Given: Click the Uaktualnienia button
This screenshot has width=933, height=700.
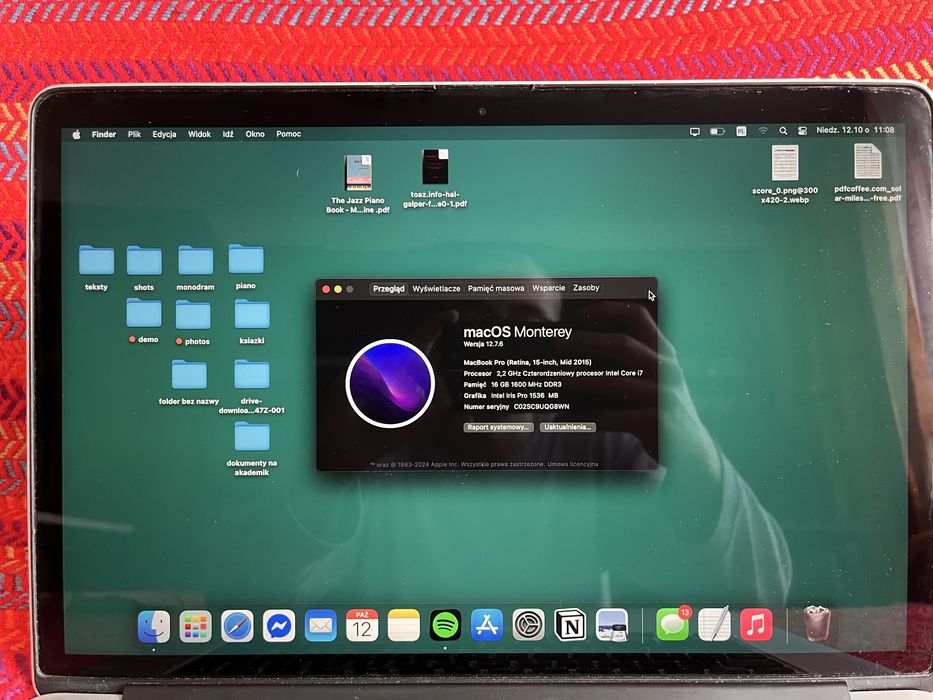Looking at the screenshot, I should (x=568, y=427).
